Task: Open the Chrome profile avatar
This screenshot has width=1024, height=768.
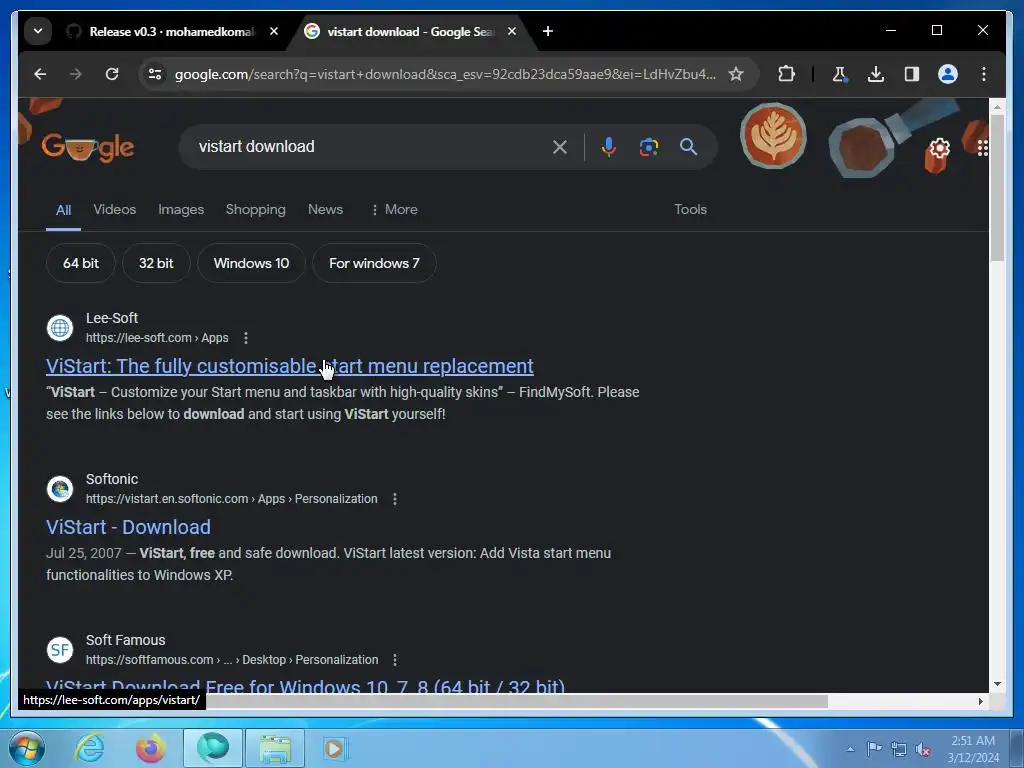Action: pos(948,74)
